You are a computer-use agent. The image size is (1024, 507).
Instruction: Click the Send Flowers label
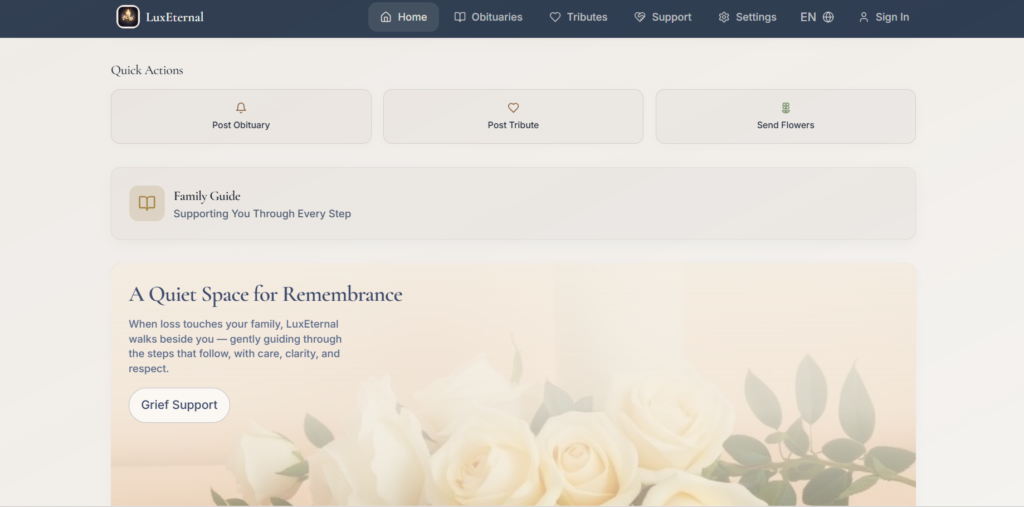coord(786,125)
